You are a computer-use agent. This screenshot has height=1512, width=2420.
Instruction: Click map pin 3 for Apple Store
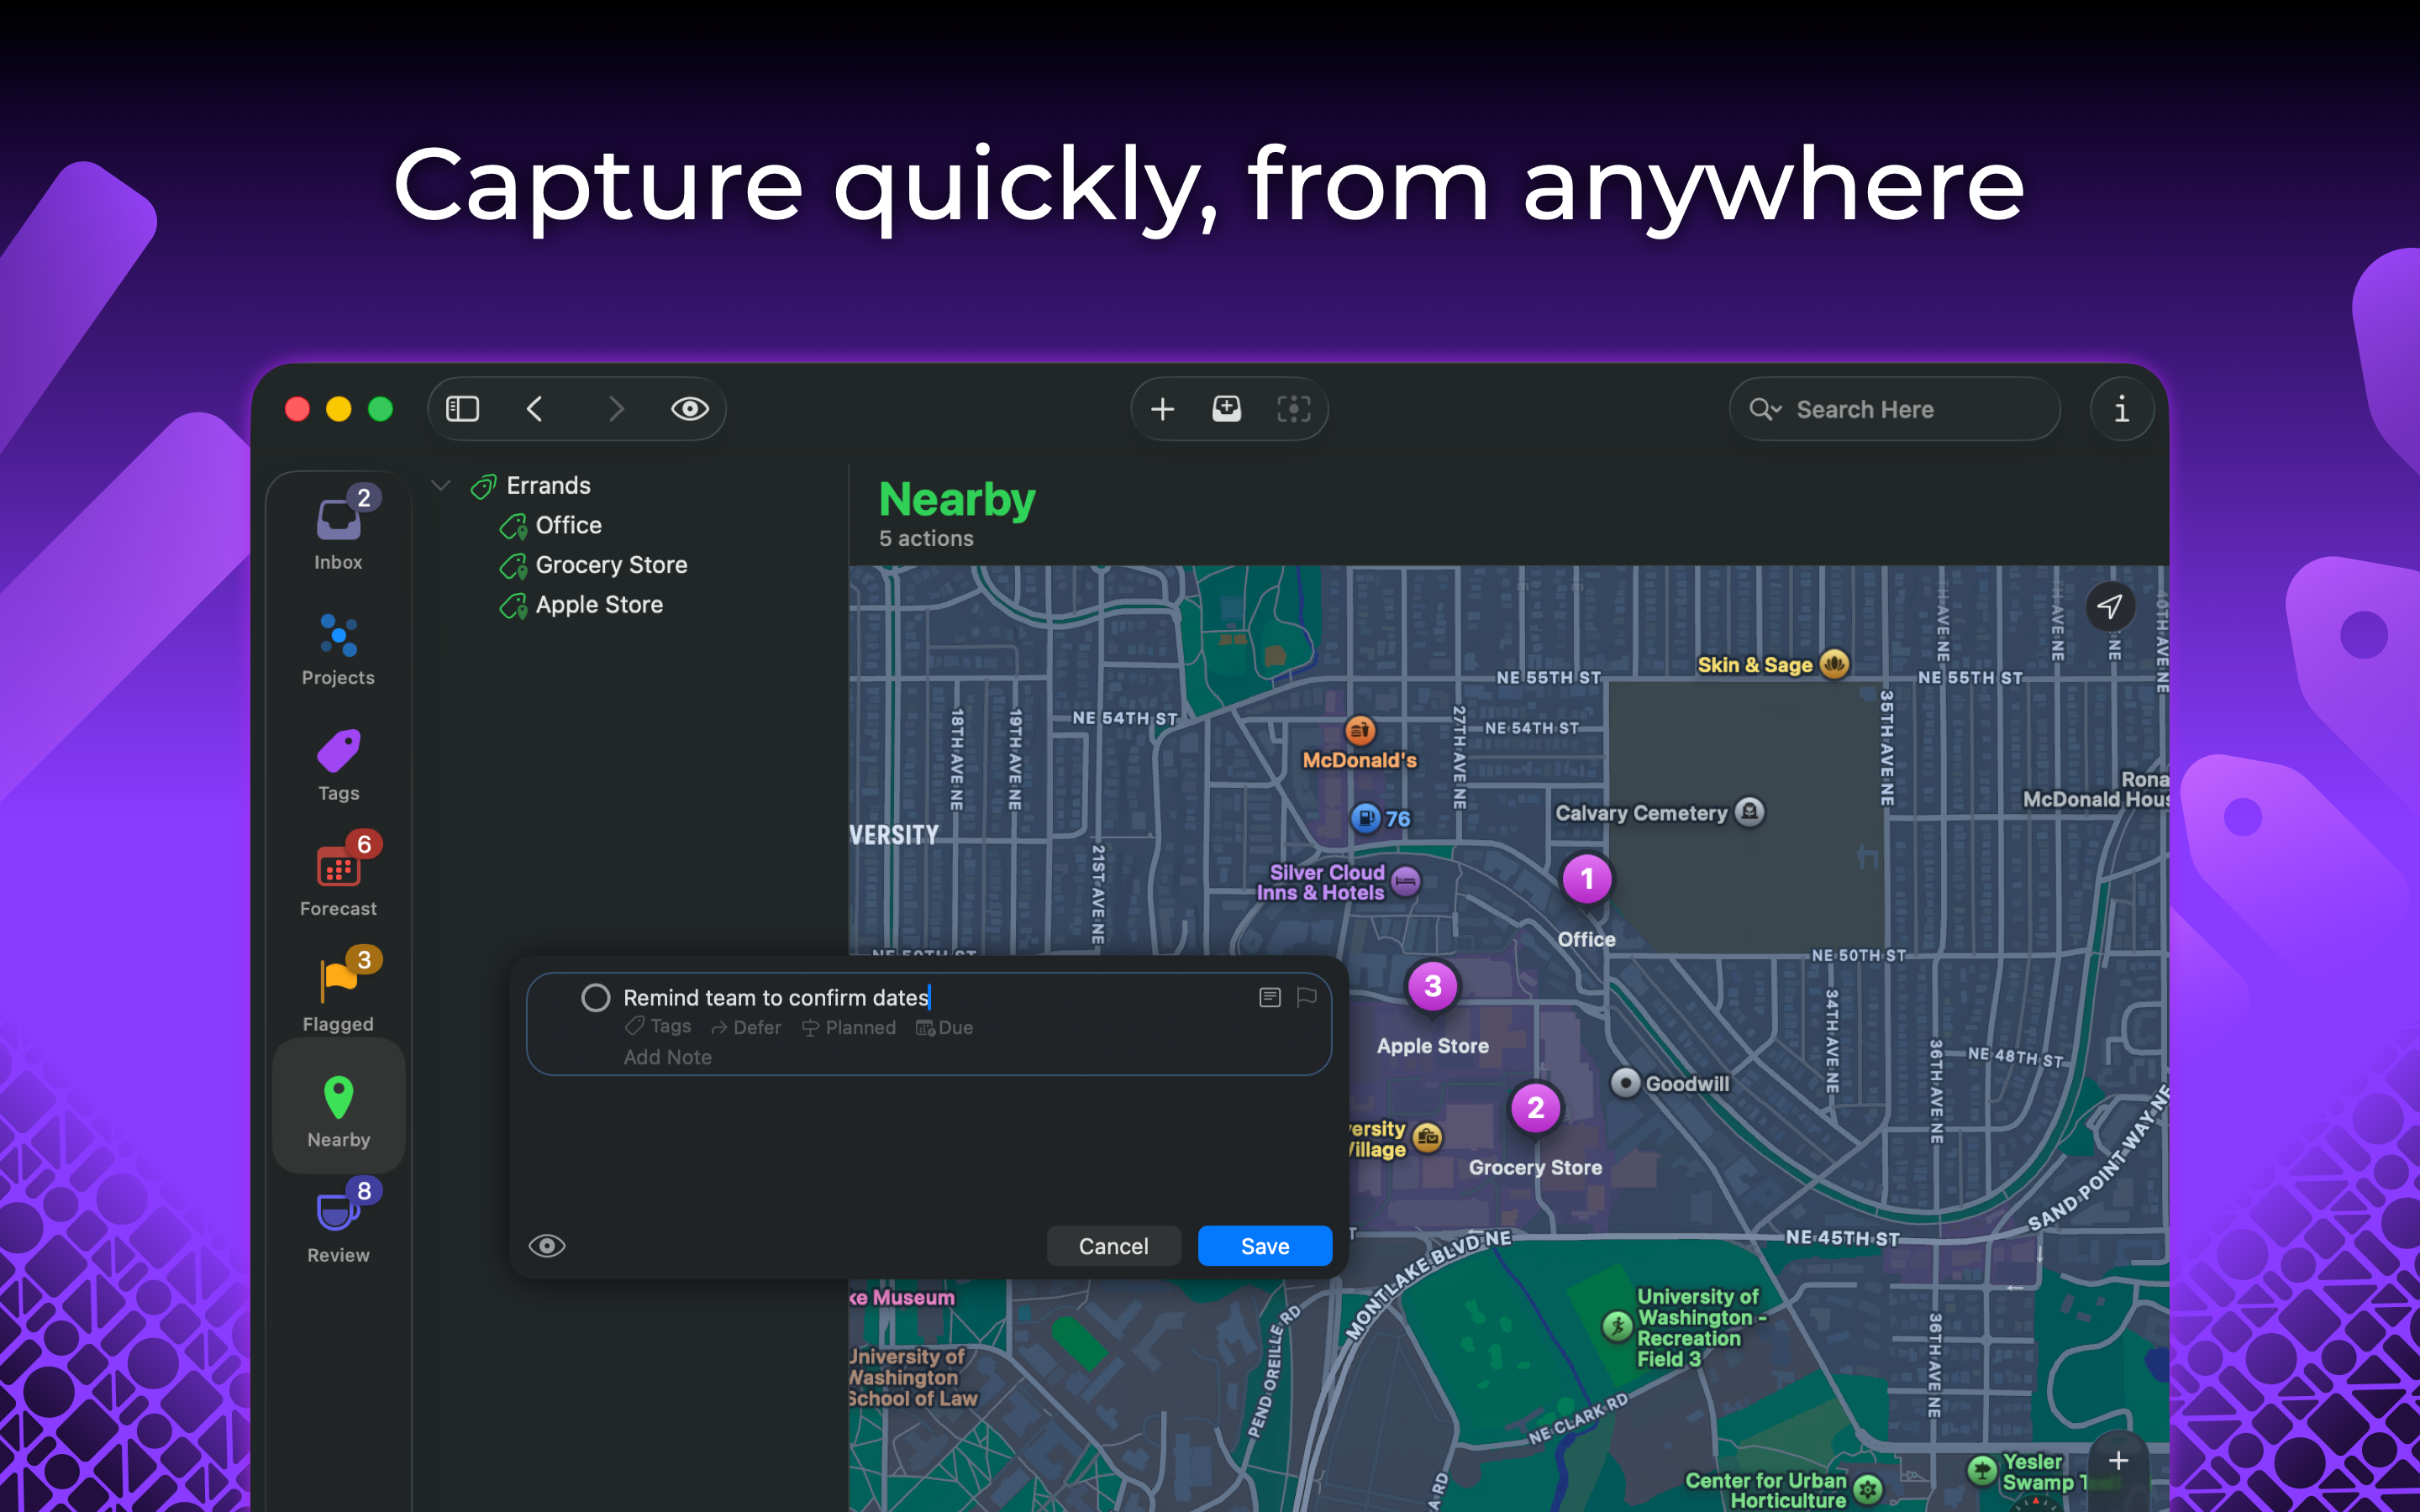1433,987
